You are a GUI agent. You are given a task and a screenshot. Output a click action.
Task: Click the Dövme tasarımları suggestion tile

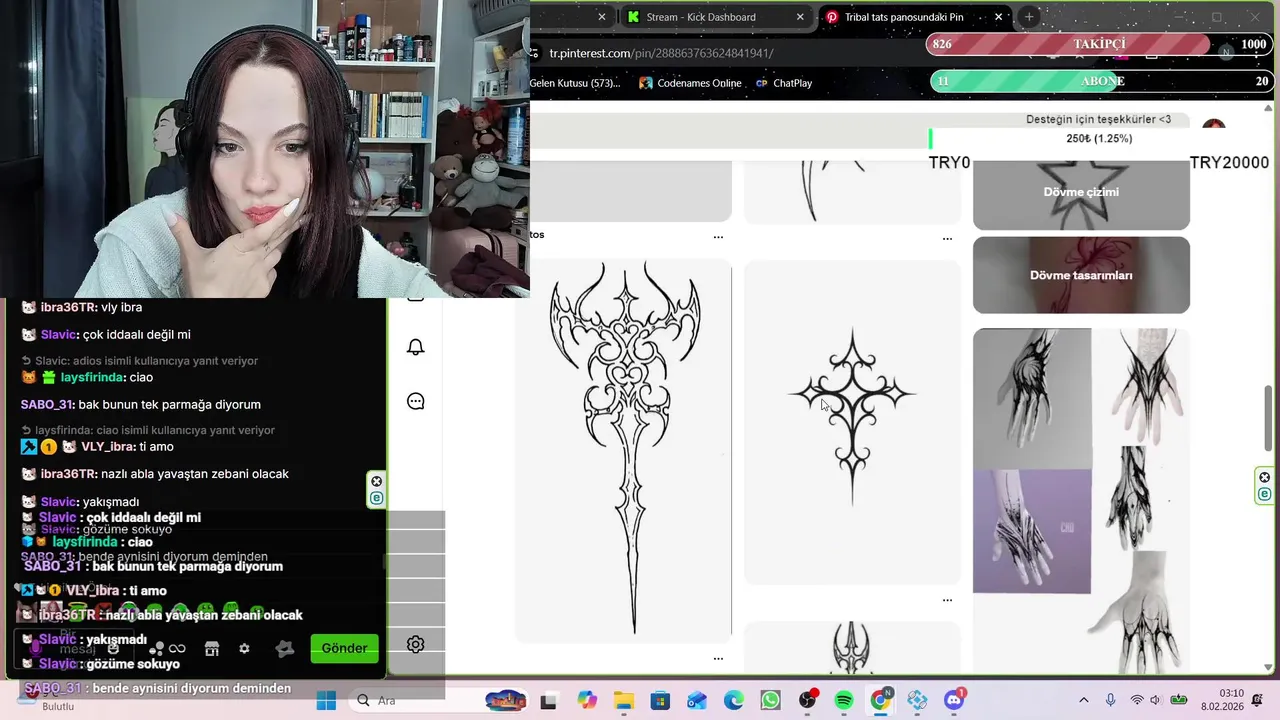pos(1081,275)
